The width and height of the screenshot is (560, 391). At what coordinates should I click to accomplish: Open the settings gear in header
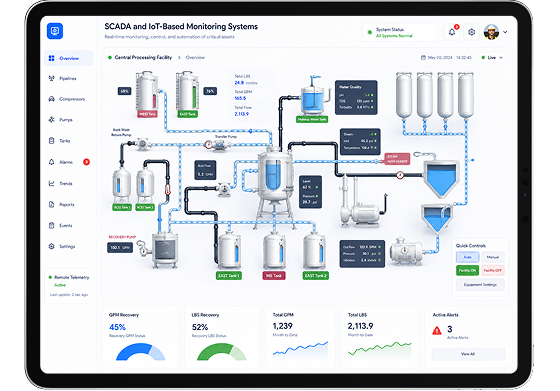(x=471, y=32)
